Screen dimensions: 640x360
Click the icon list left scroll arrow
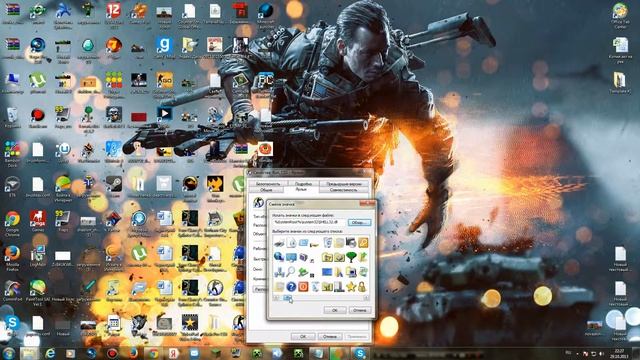coord(276,298)
